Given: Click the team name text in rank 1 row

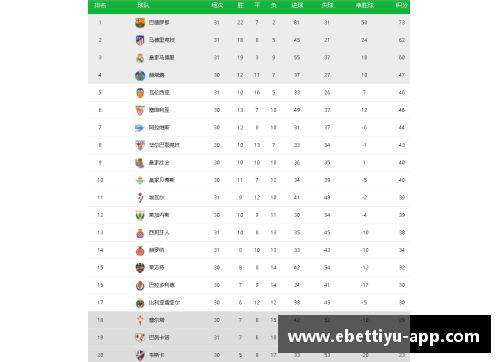Looking at the screenshot, I should 159,23.
